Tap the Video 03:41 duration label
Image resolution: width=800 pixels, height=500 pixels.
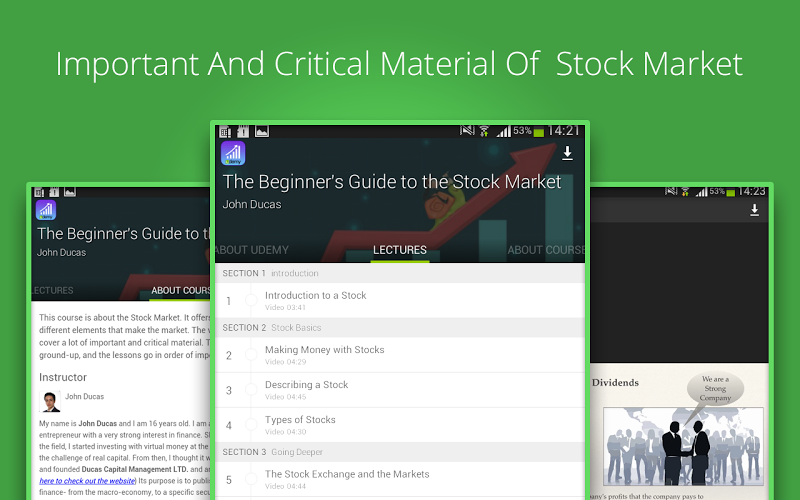tap(285, 308)
